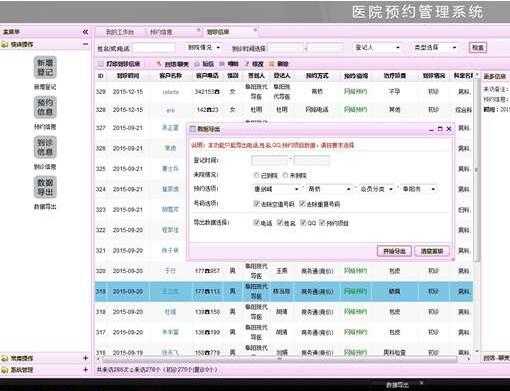Open the 数据导出 sidebar icon
The height and width of the screenshot is (391, 510).
coord(45,187)
